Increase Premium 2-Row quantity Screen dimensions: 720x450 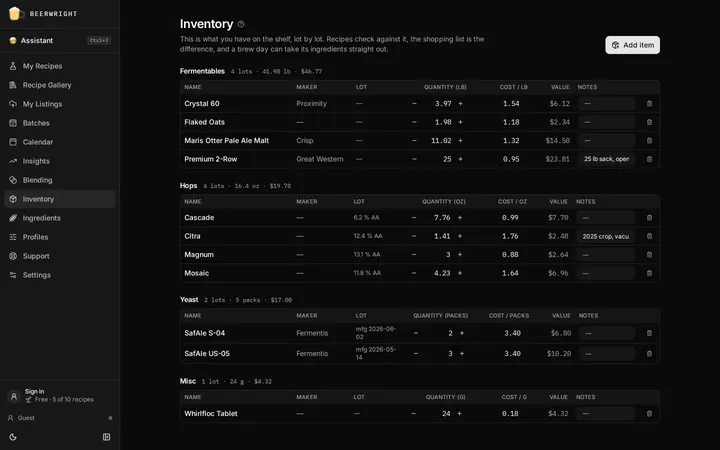[461, 159]
